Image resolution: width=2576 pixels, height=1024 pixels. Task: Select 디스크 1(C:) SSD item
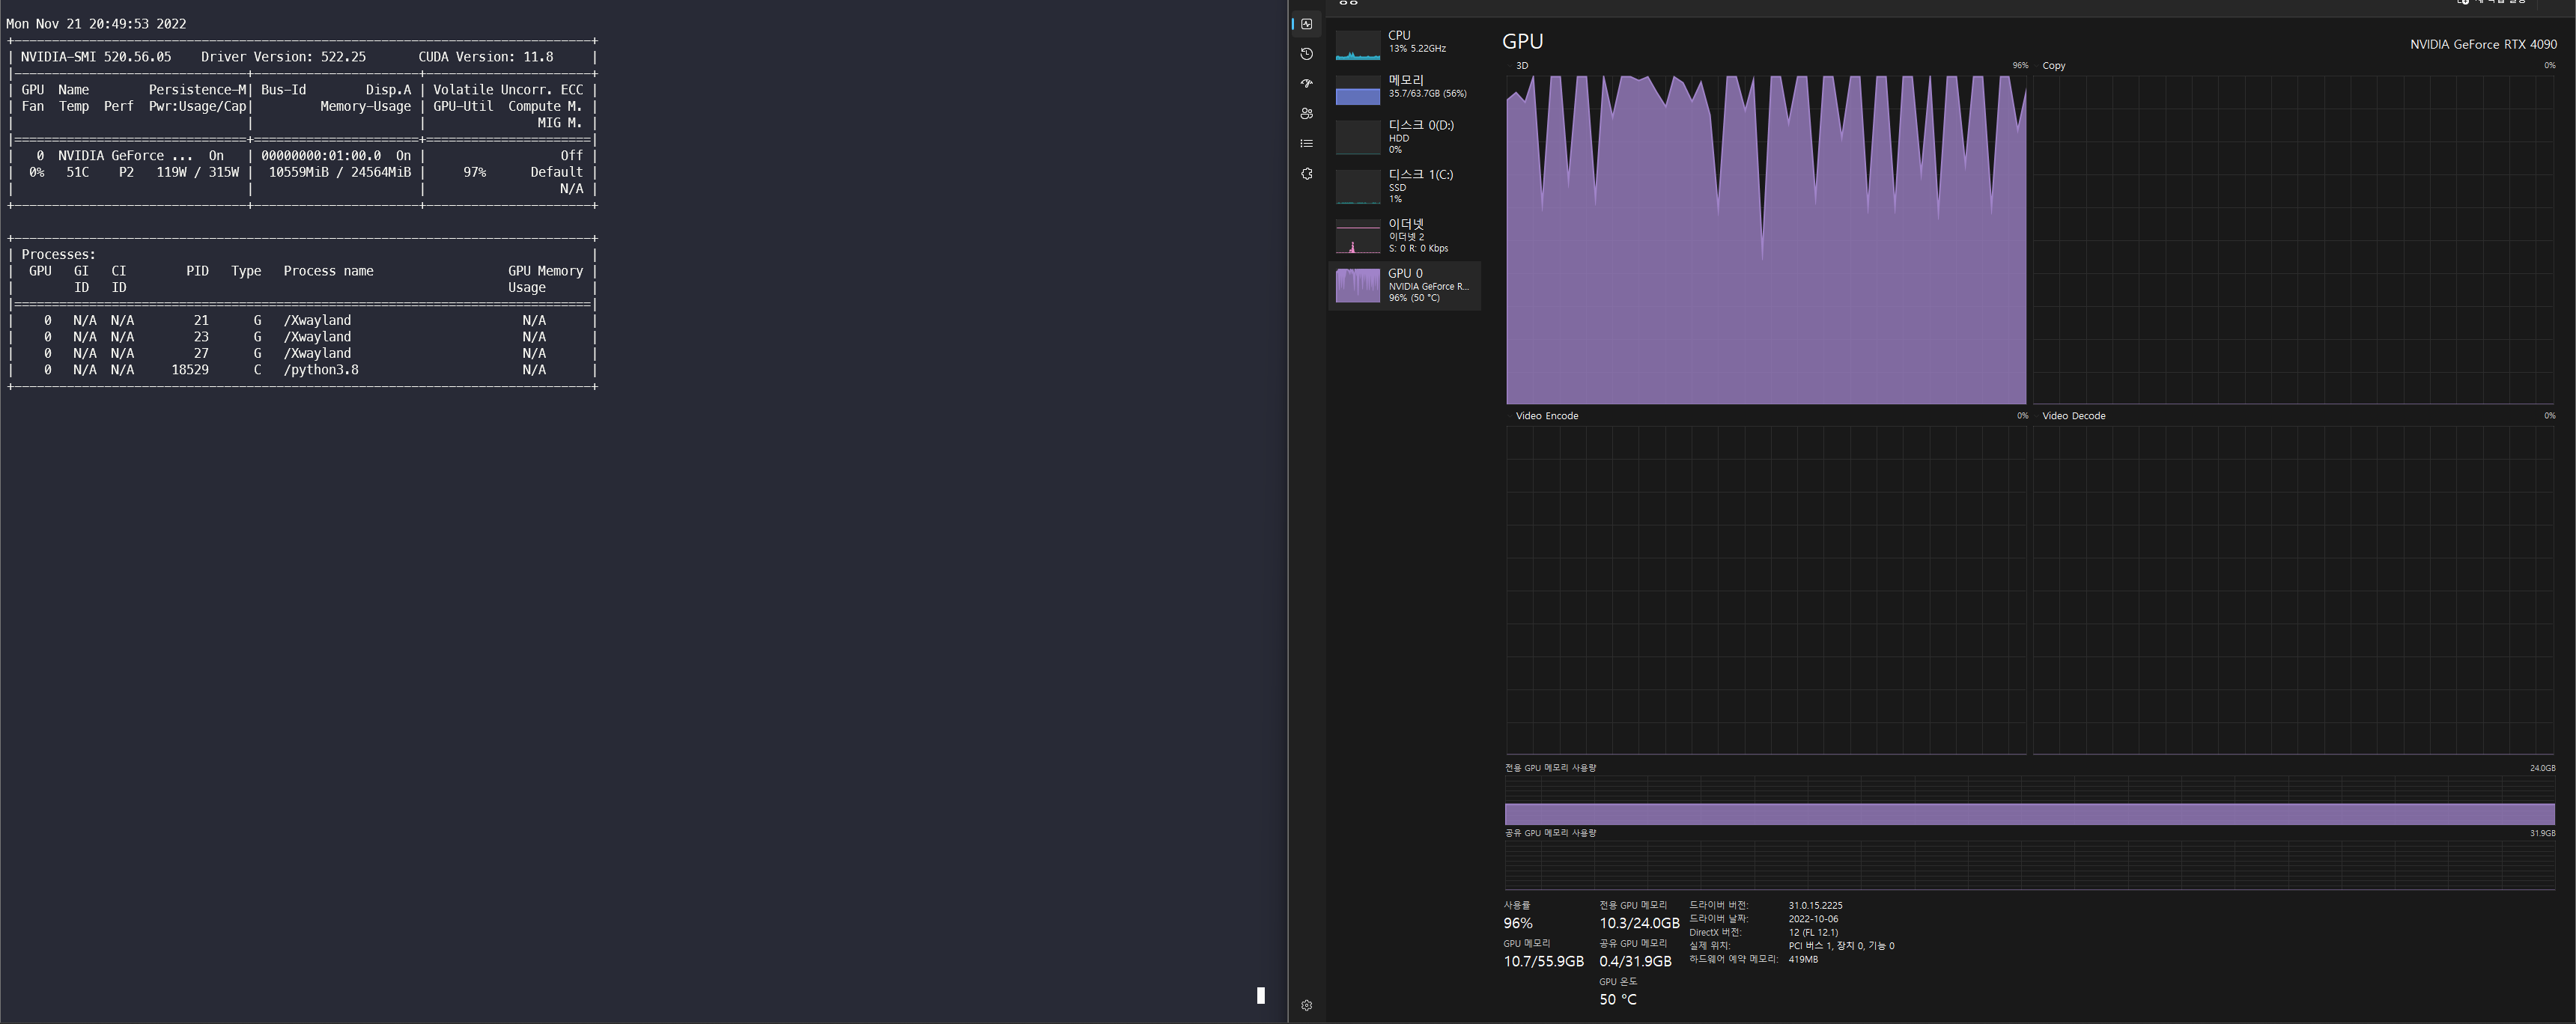1405,186
